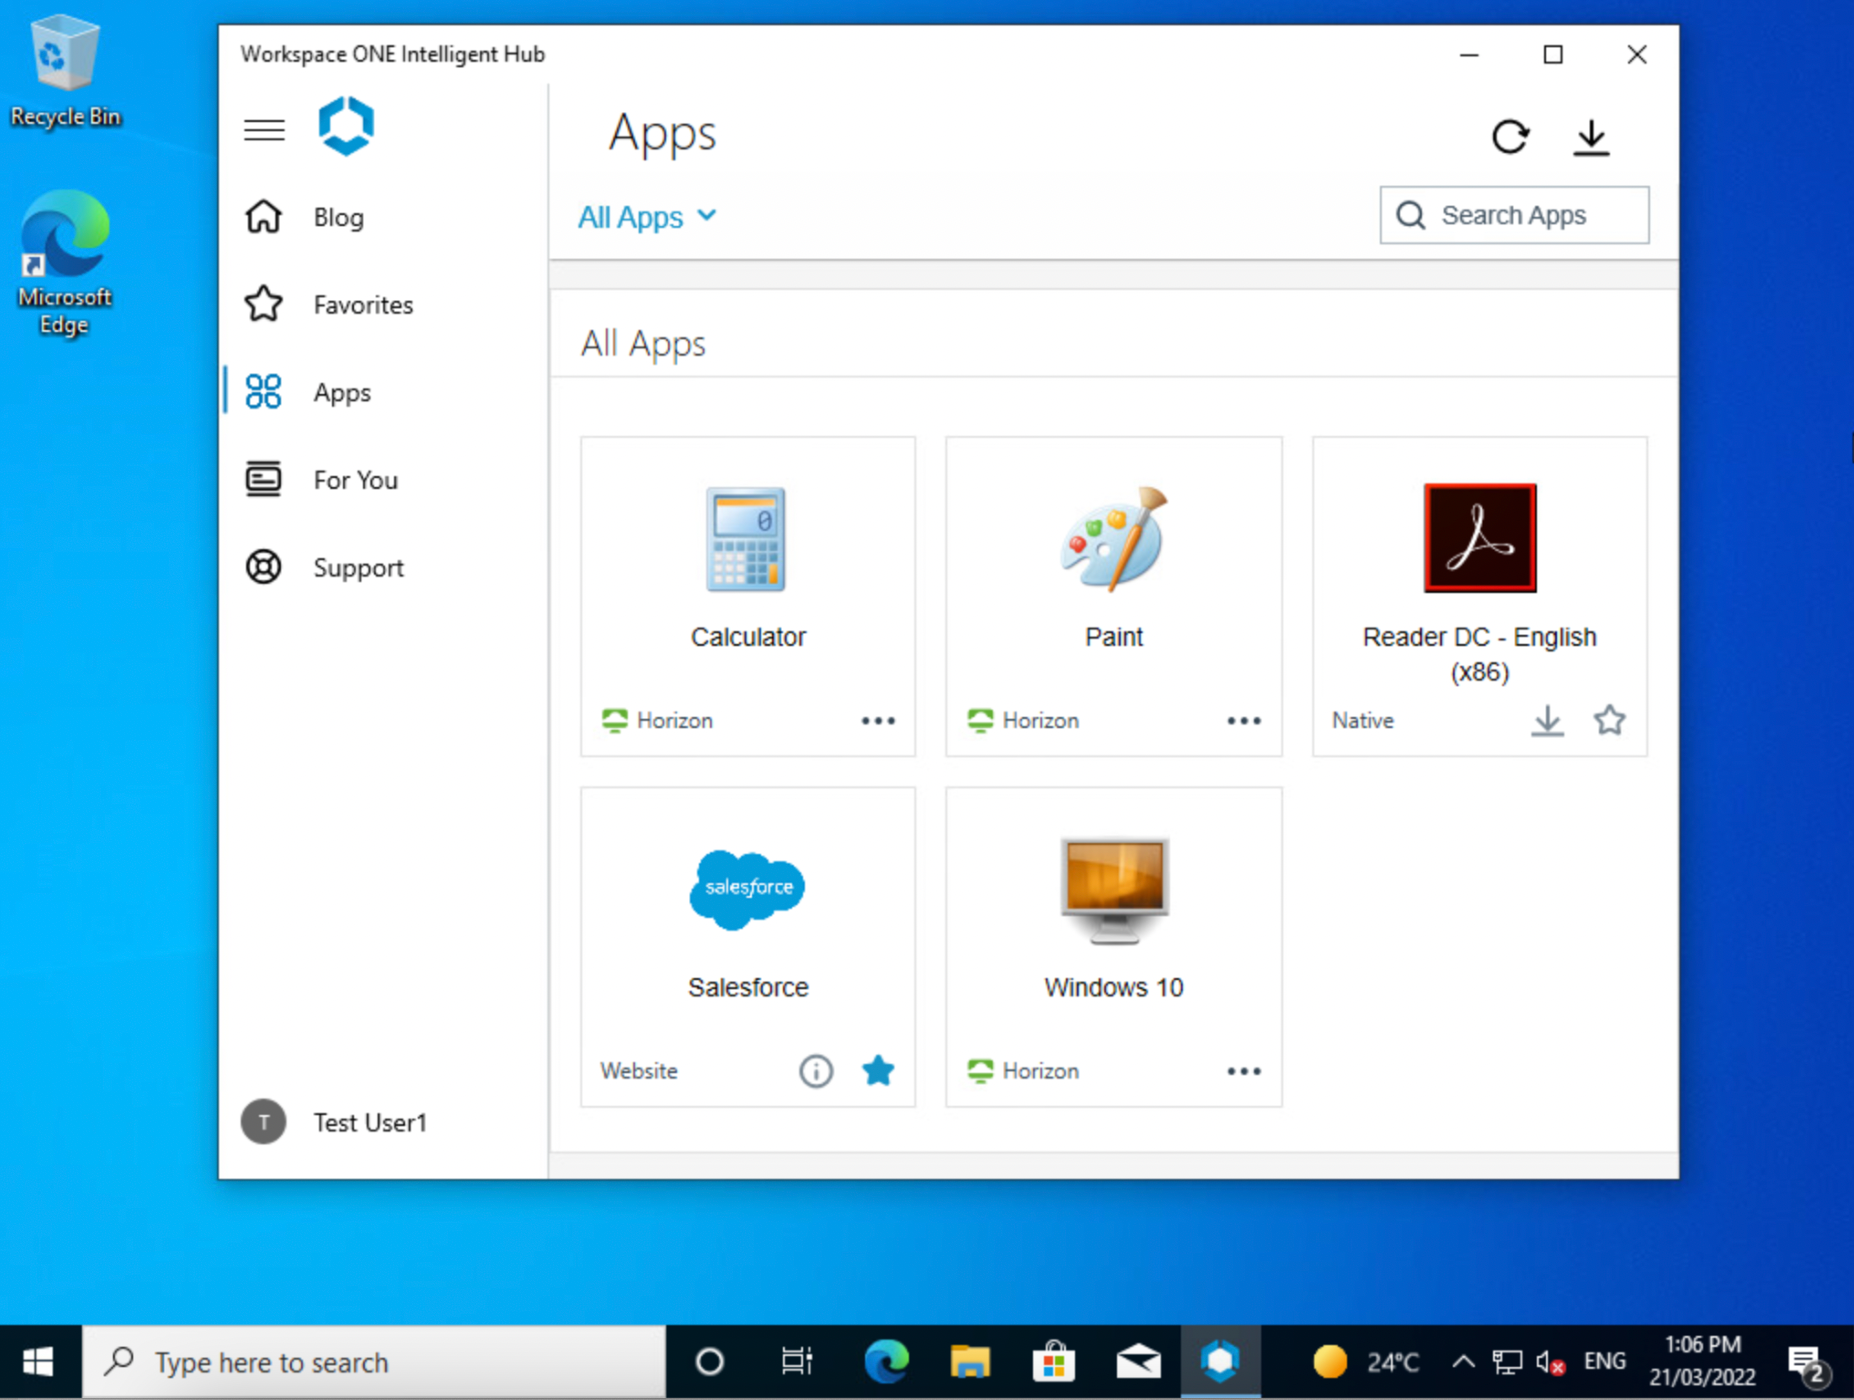Open Windows 10 more options ellipsis
The height and width of the screenshot is (1400, 1854).
click(1243, 1071)
